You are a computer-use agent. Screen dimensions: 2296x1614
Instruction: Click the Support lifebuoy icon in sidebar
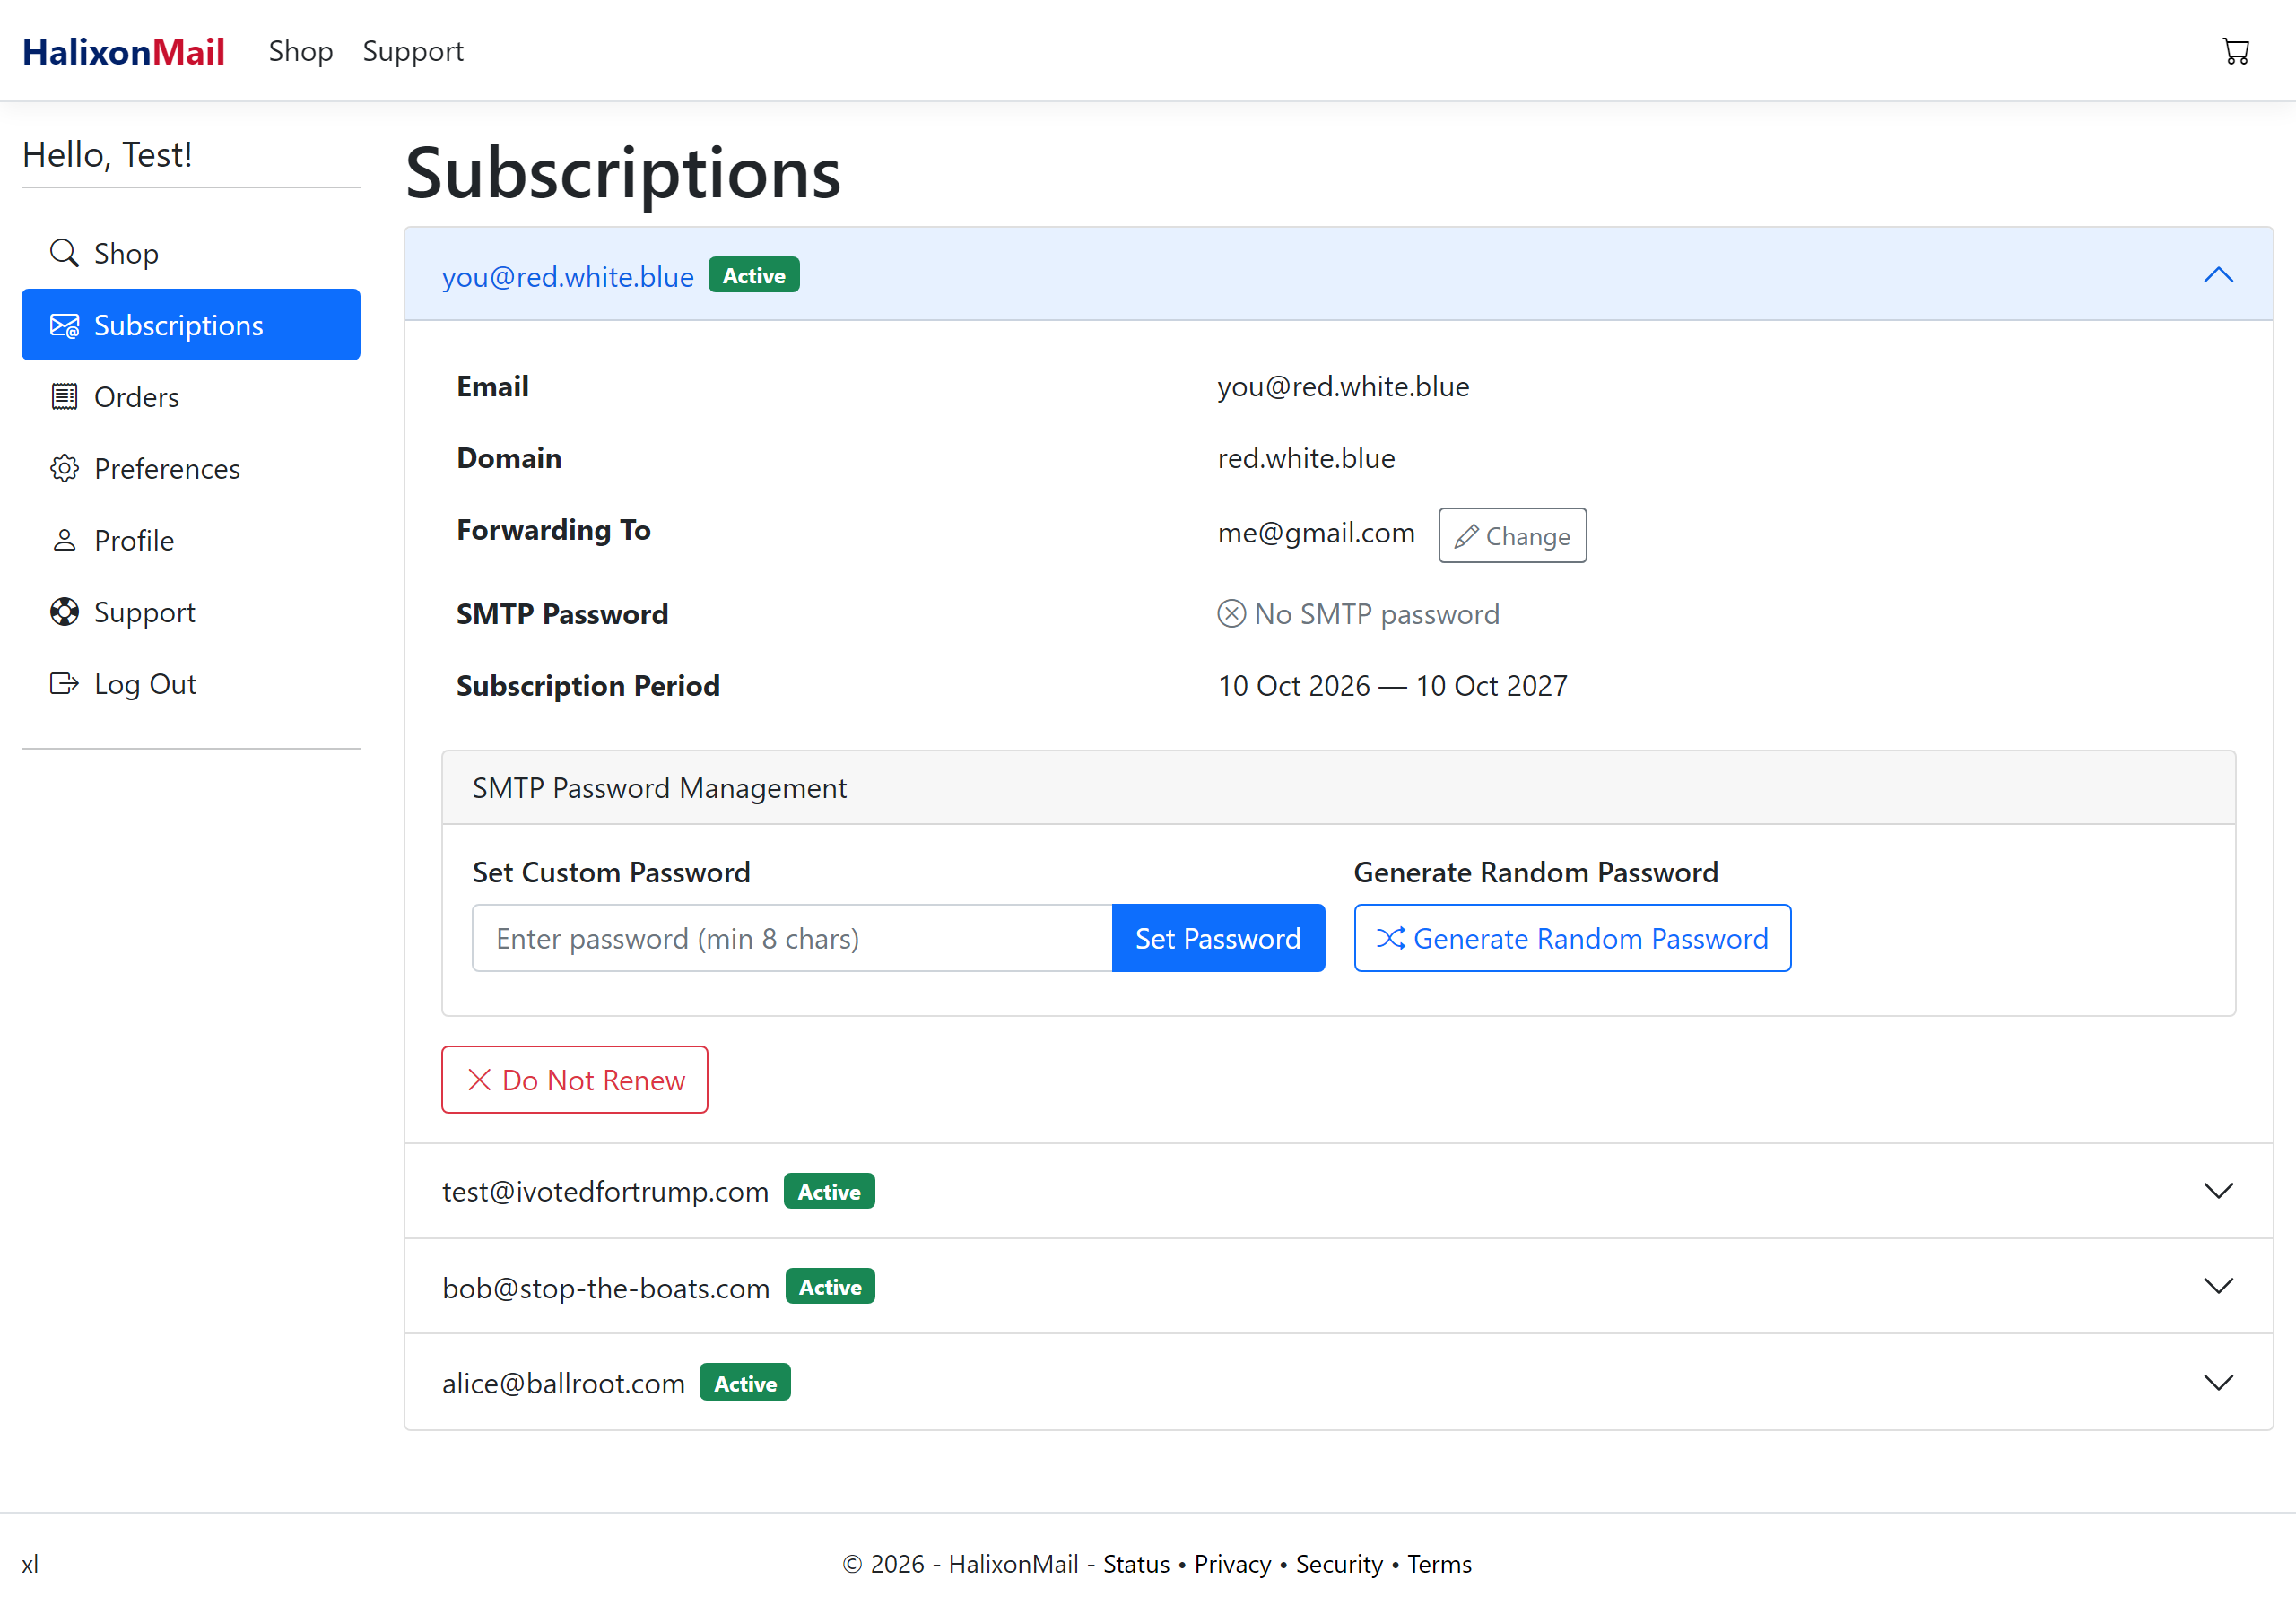(x=64, y=612)
